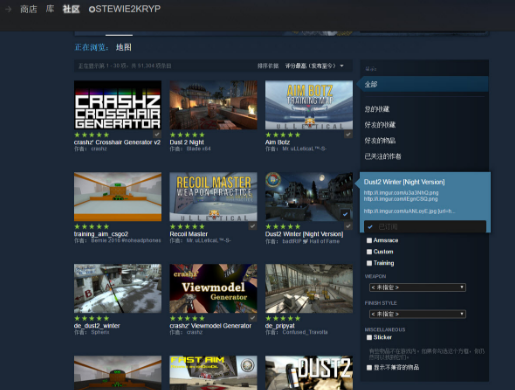
Task: Click the Aim Botz title link
Action: [x=277, y=142]
